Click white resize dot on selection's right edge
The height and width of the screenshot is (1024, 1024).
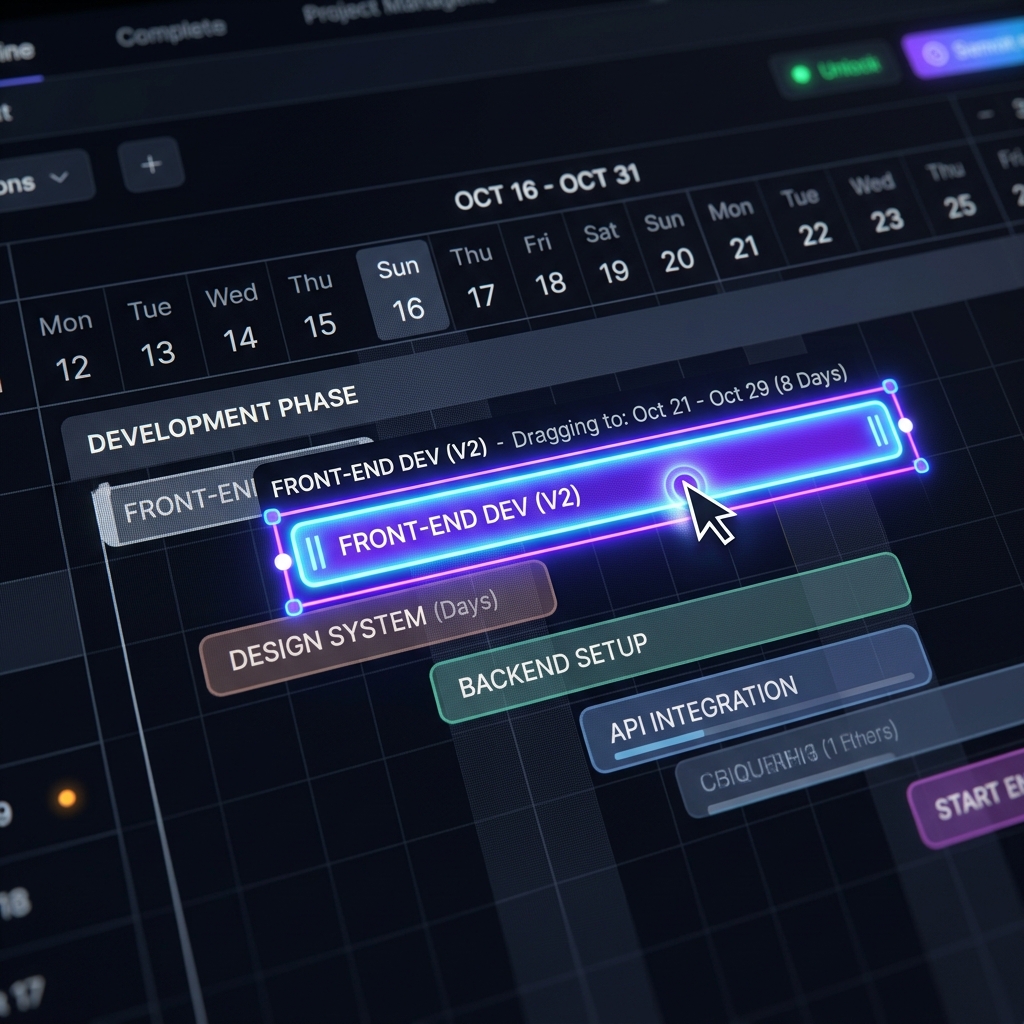click(905, 425)
